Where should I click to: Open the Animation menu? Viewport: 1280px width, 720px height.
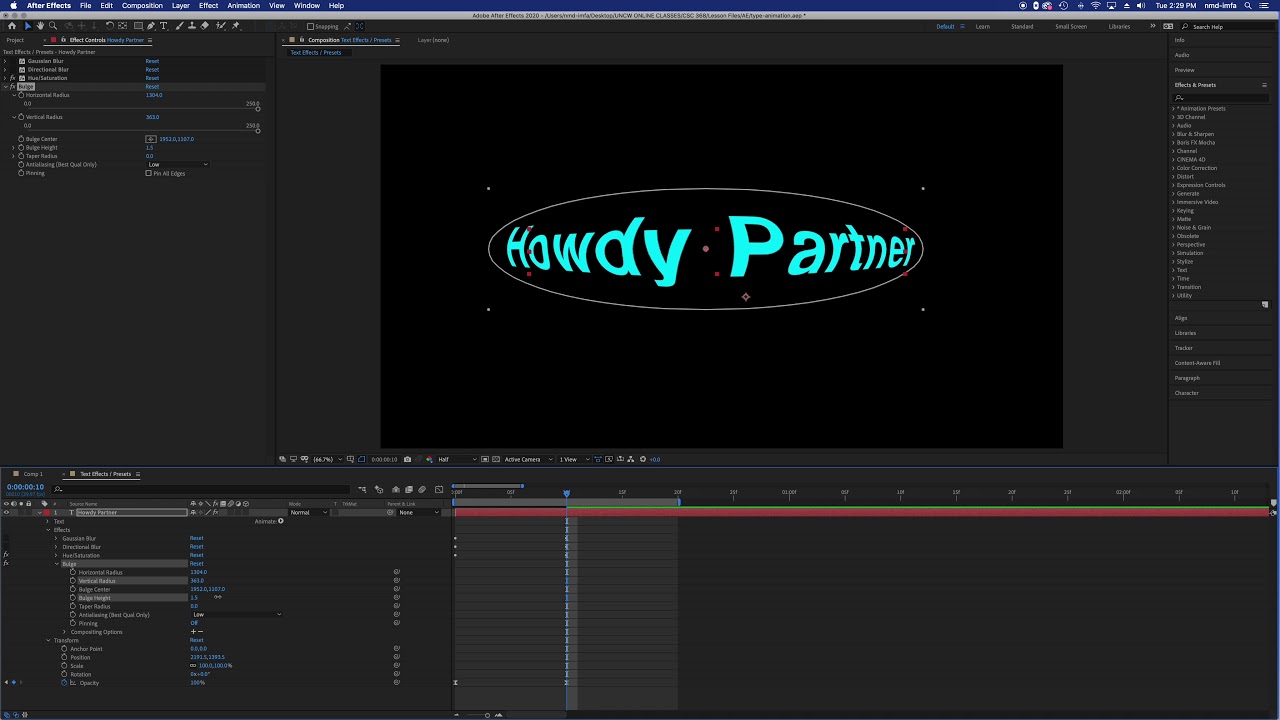[243, 5]
